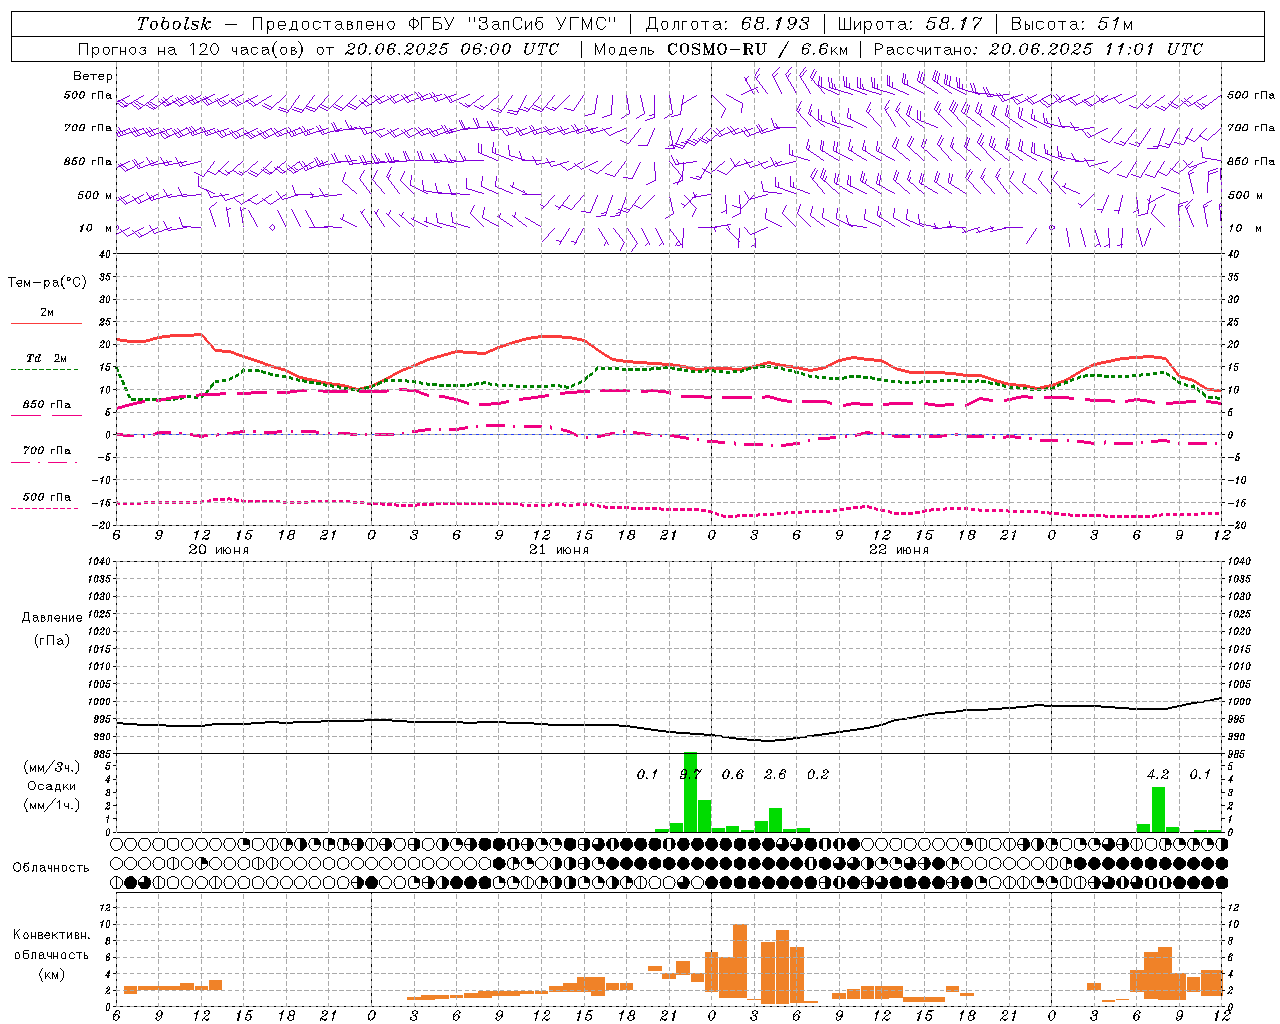Click "Рассчитано: 20.06.2025 11:01 UTC" timestamp

point(1038,49)
